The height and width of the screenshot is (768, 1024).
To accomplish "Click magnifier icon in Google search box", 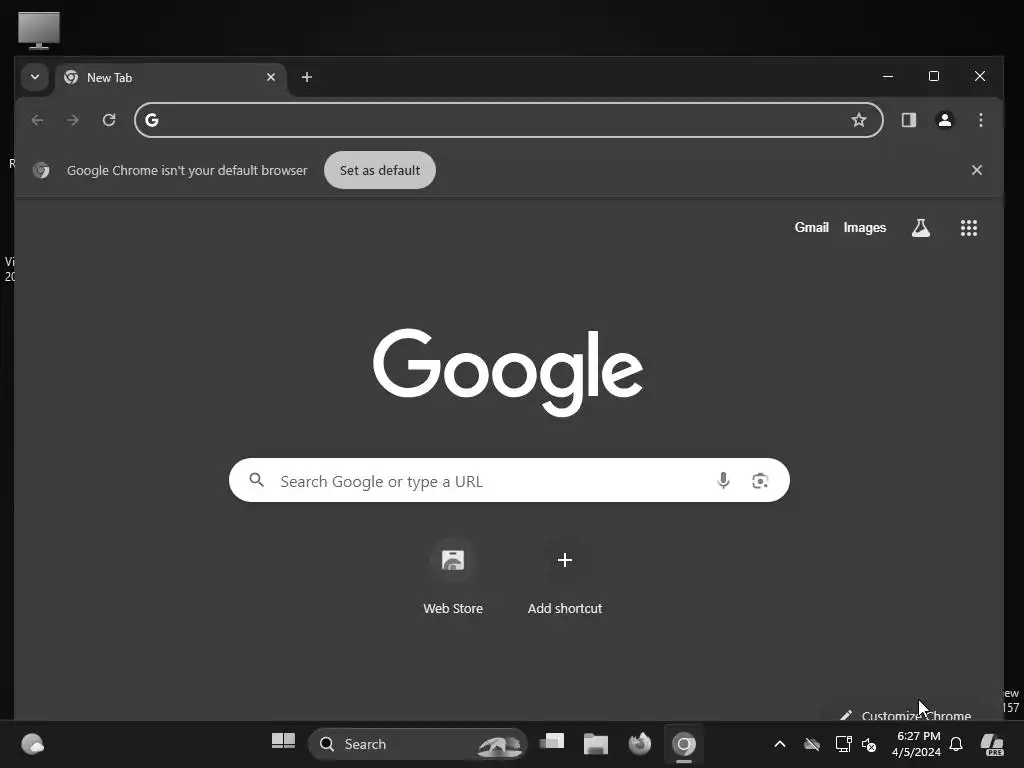I will point(257,481).
